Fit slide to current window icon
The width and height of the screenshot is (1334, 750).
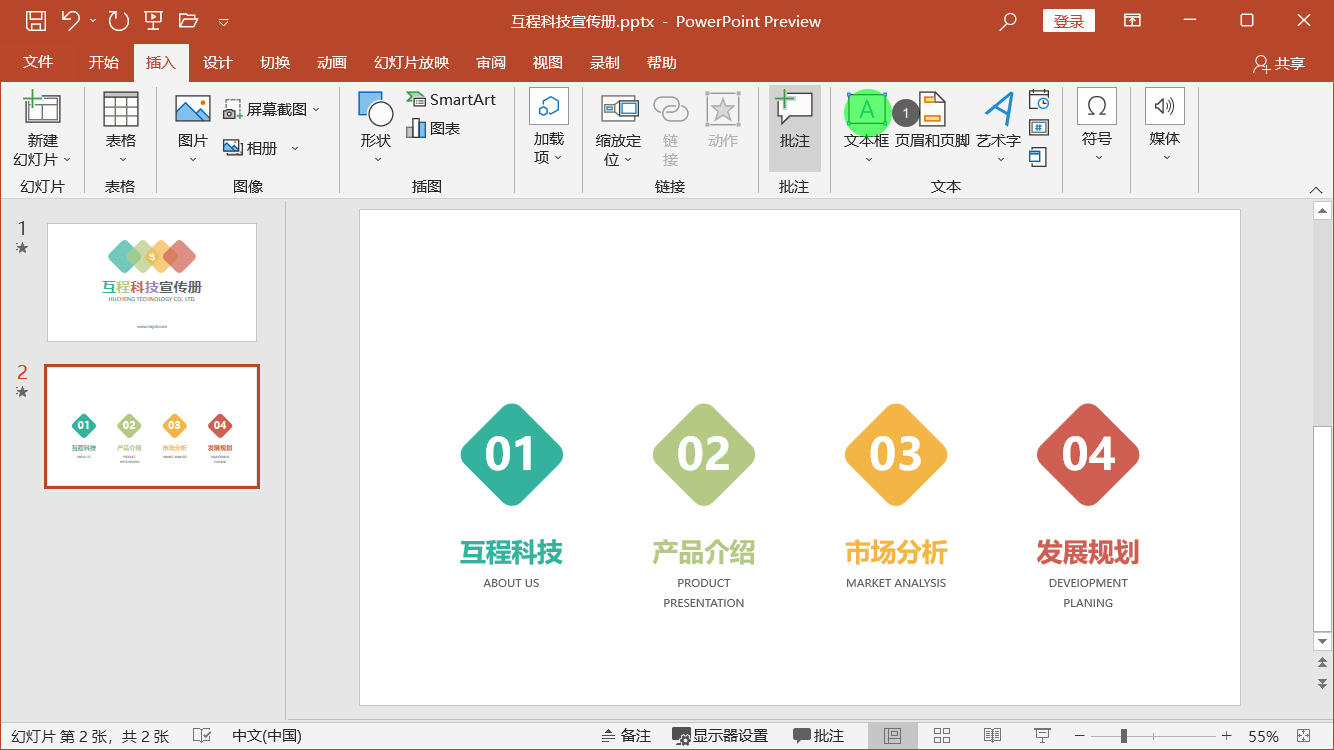[x=1304, y=736]
